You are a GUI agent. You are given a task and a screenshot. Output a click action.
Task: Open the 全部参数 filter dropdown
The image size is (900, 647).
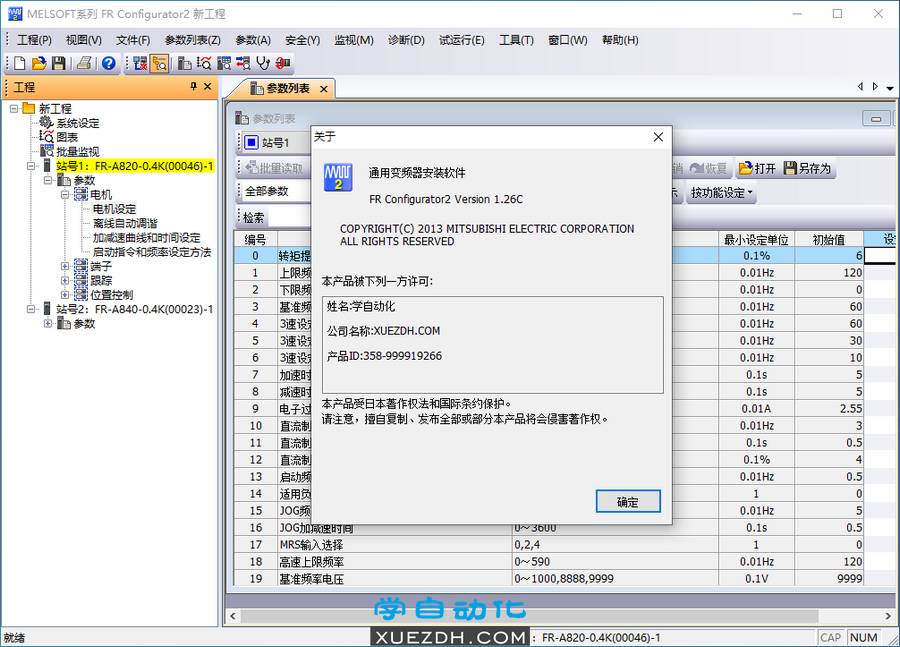[x=277, y=191]
